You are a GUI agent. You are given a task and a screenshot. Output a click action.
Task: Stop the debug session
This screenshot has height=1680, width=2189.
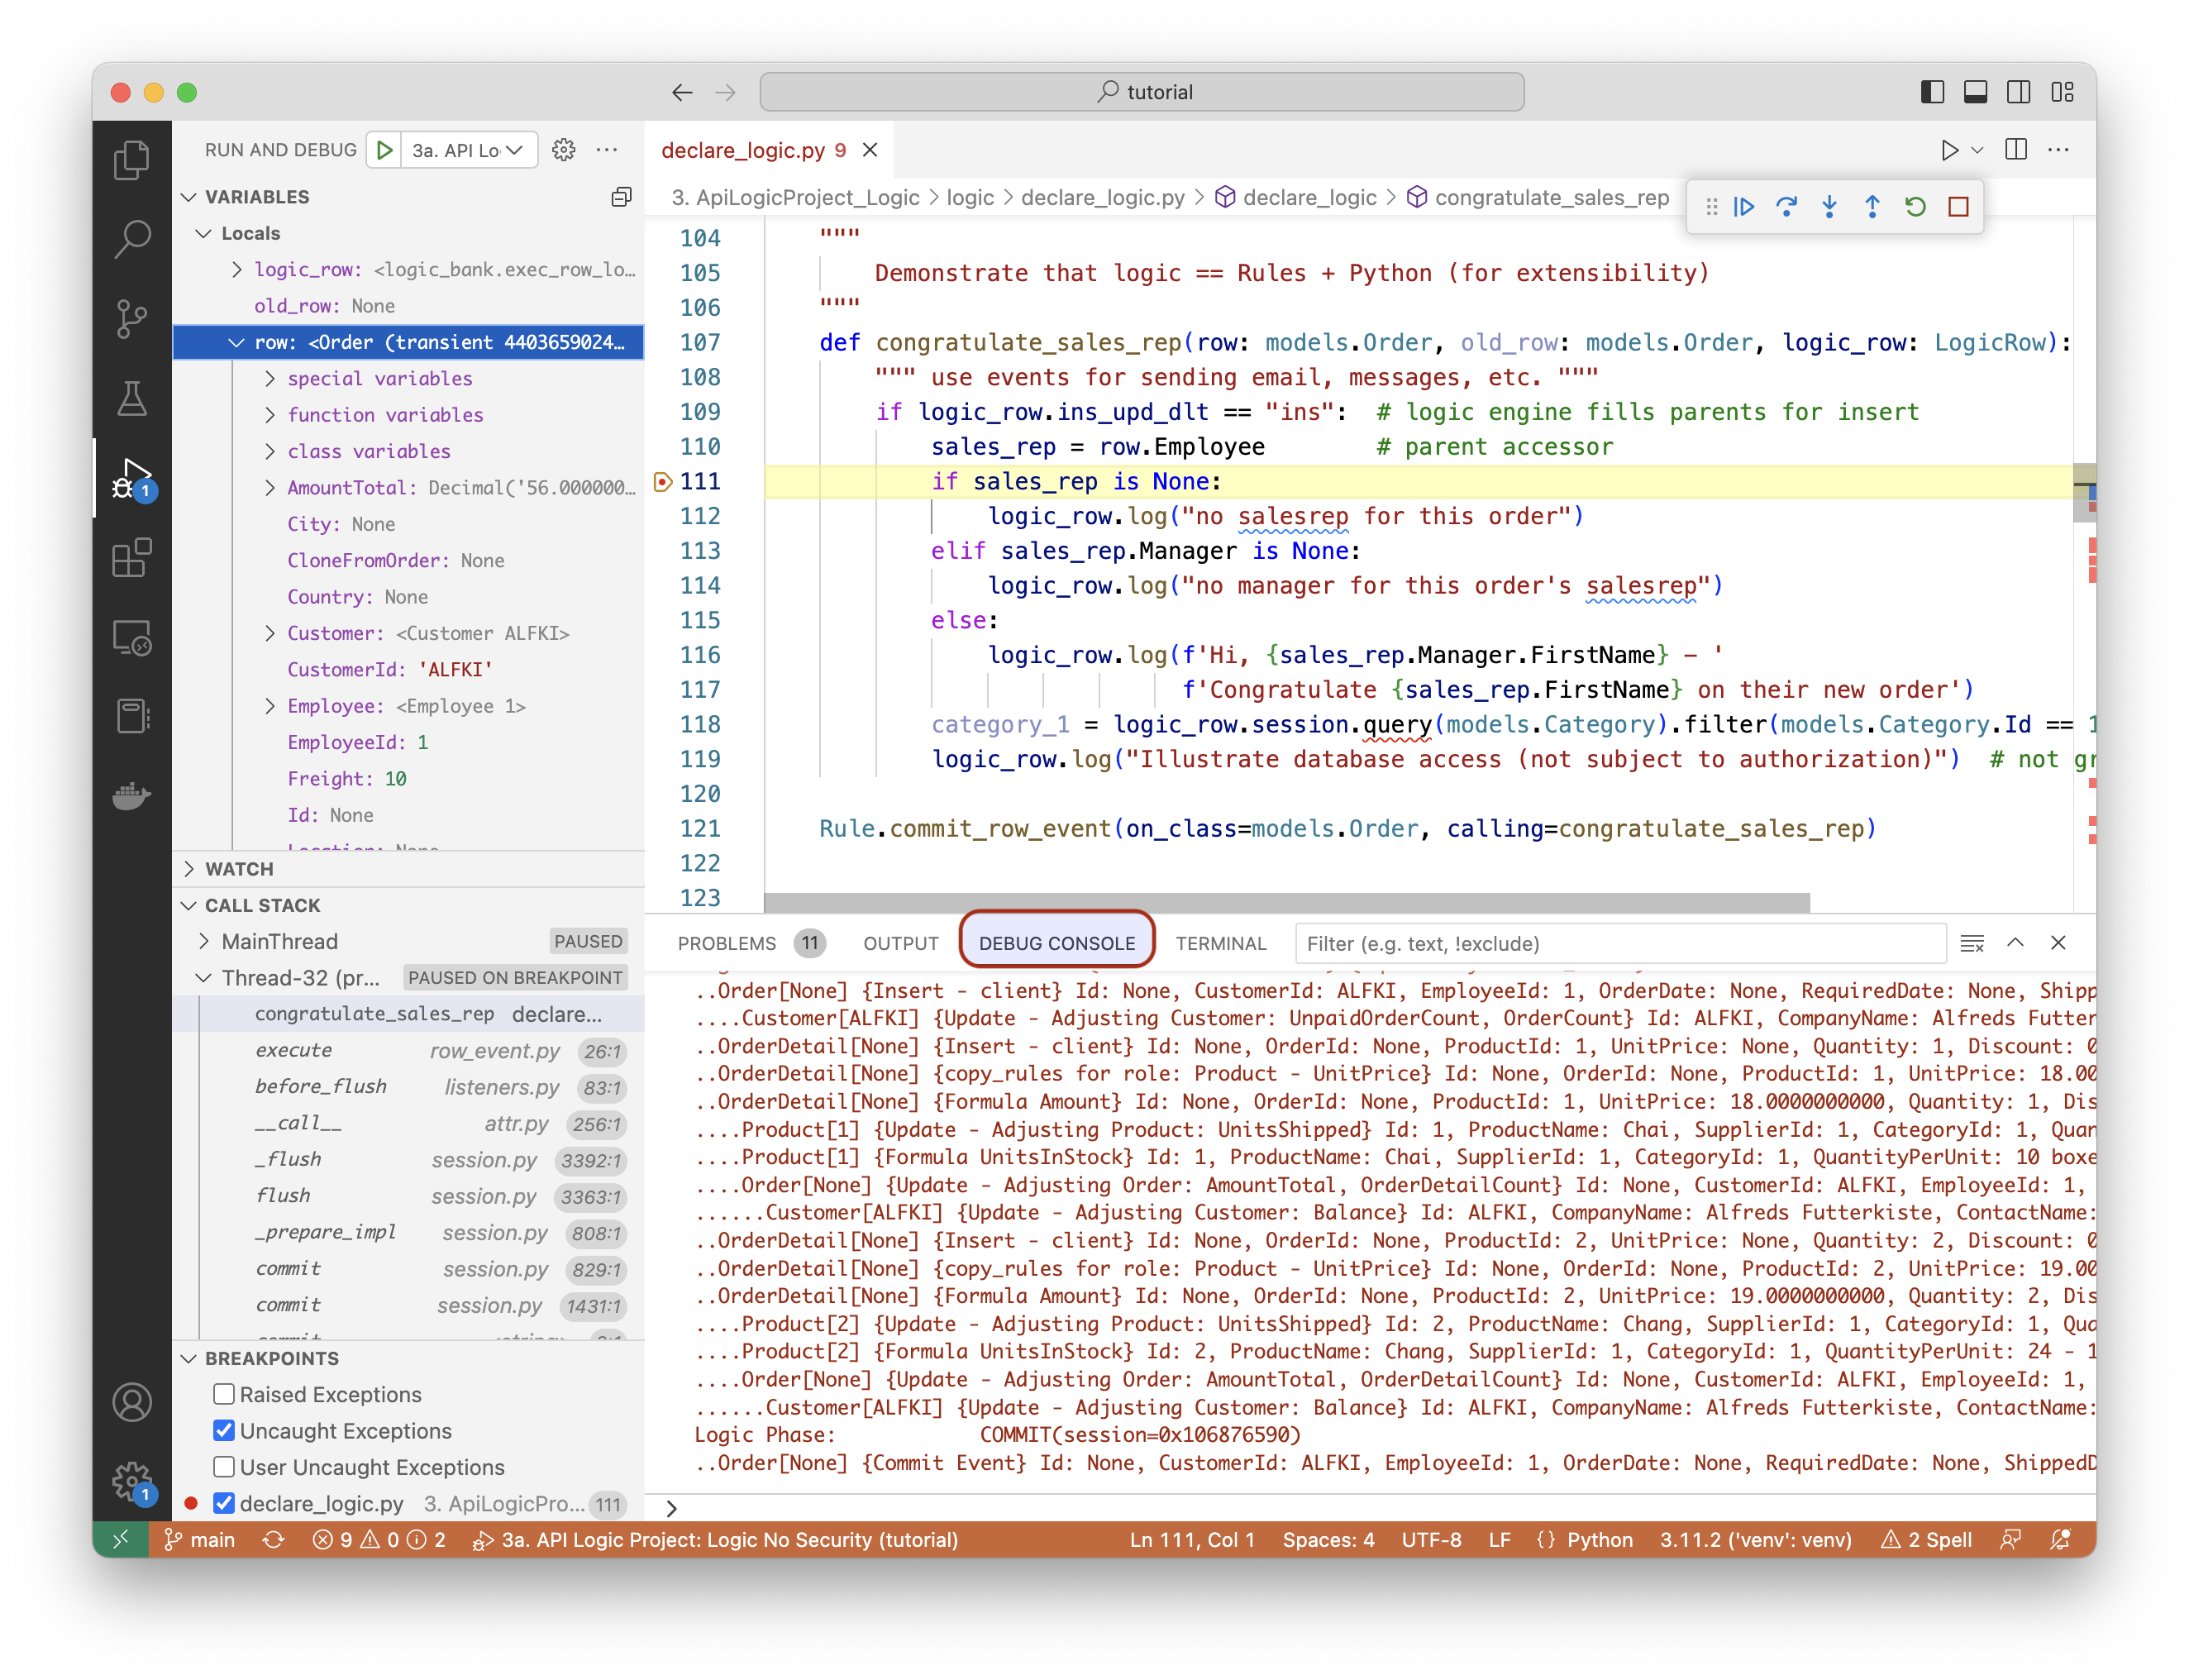[x=1959, y=207]
